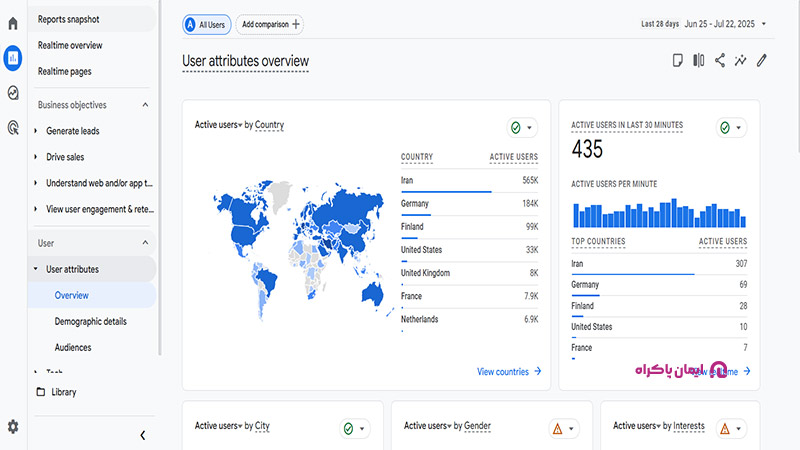Click warning triangle on Gender card
Image resolution: width=800 pixels, height=450 pixels.
pos(558,429)
